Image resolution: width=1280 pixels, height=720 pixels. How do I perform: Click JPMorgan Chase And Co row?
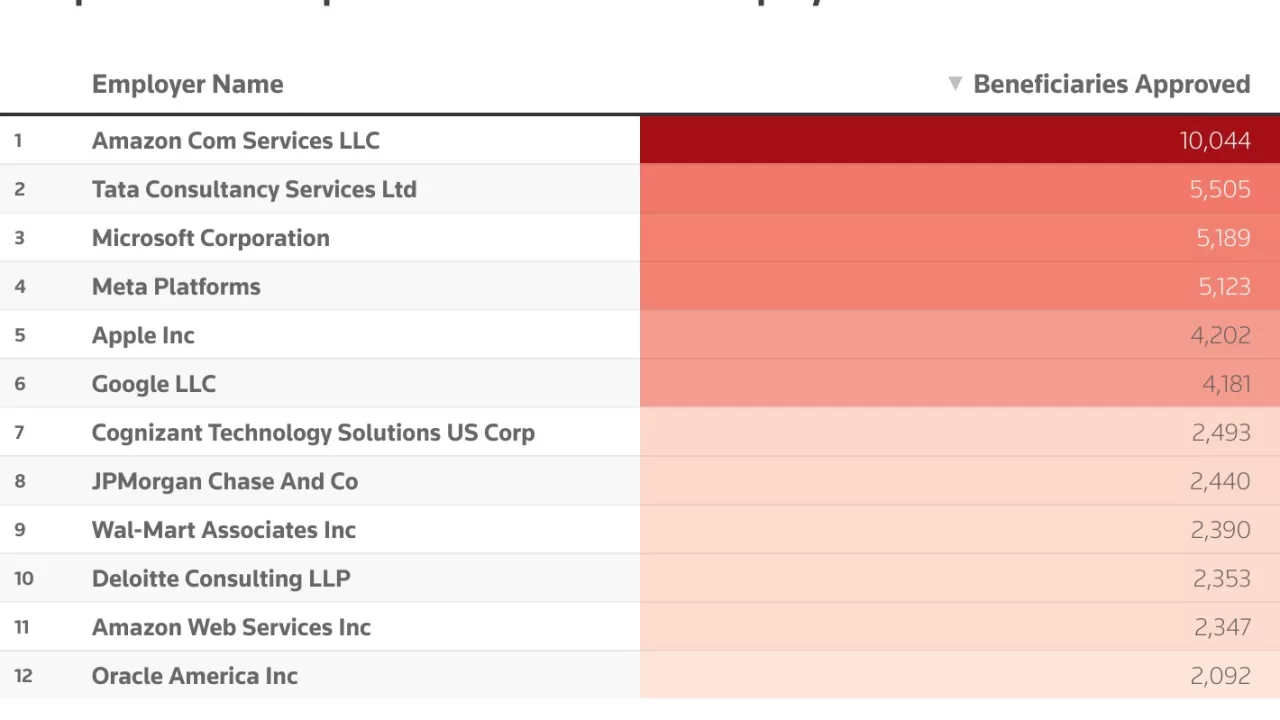point(224,481)
